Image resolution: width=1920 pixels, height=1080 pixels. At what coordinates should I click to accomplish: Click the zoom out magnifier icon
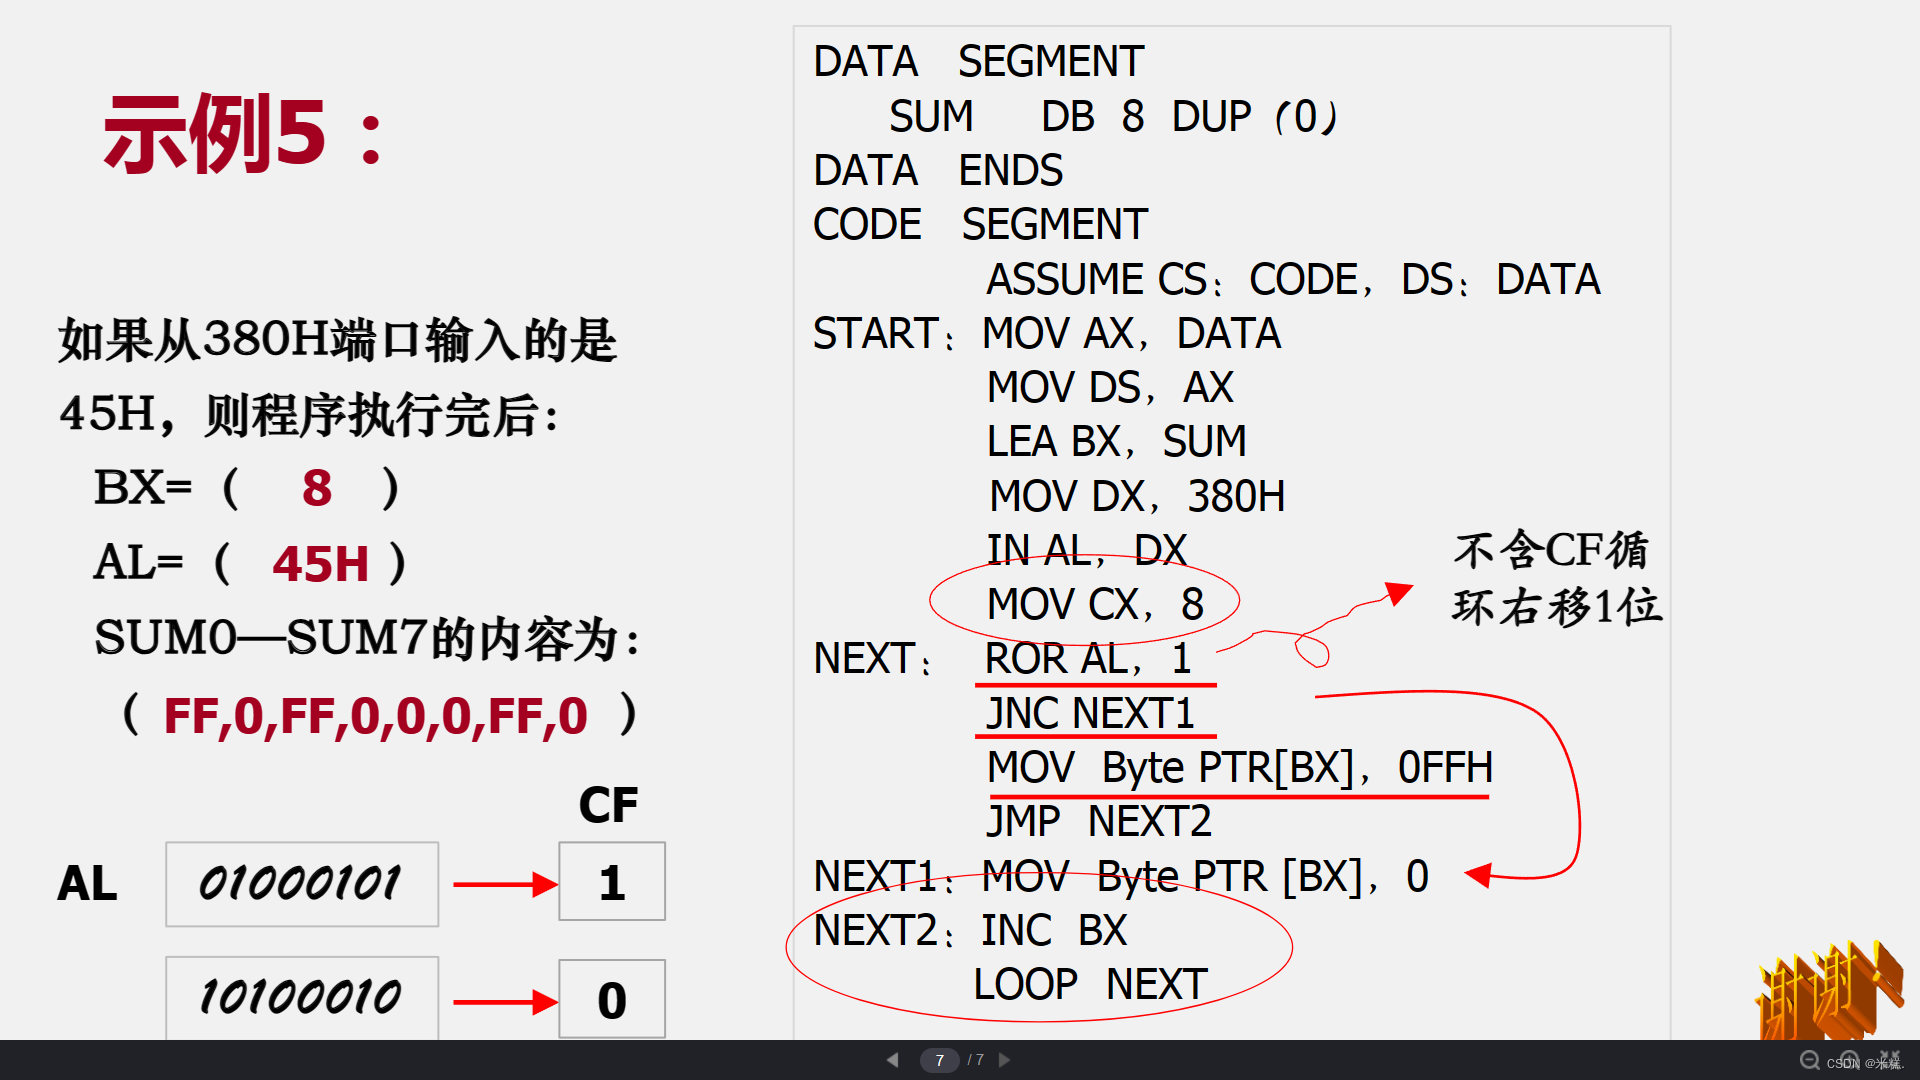tap(1809, 1059)
